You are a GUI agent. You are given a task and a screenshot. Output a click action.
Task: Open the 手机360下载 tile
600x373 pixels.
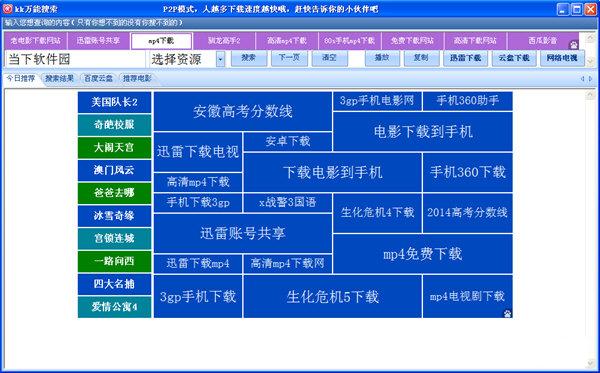click(468, 172)
